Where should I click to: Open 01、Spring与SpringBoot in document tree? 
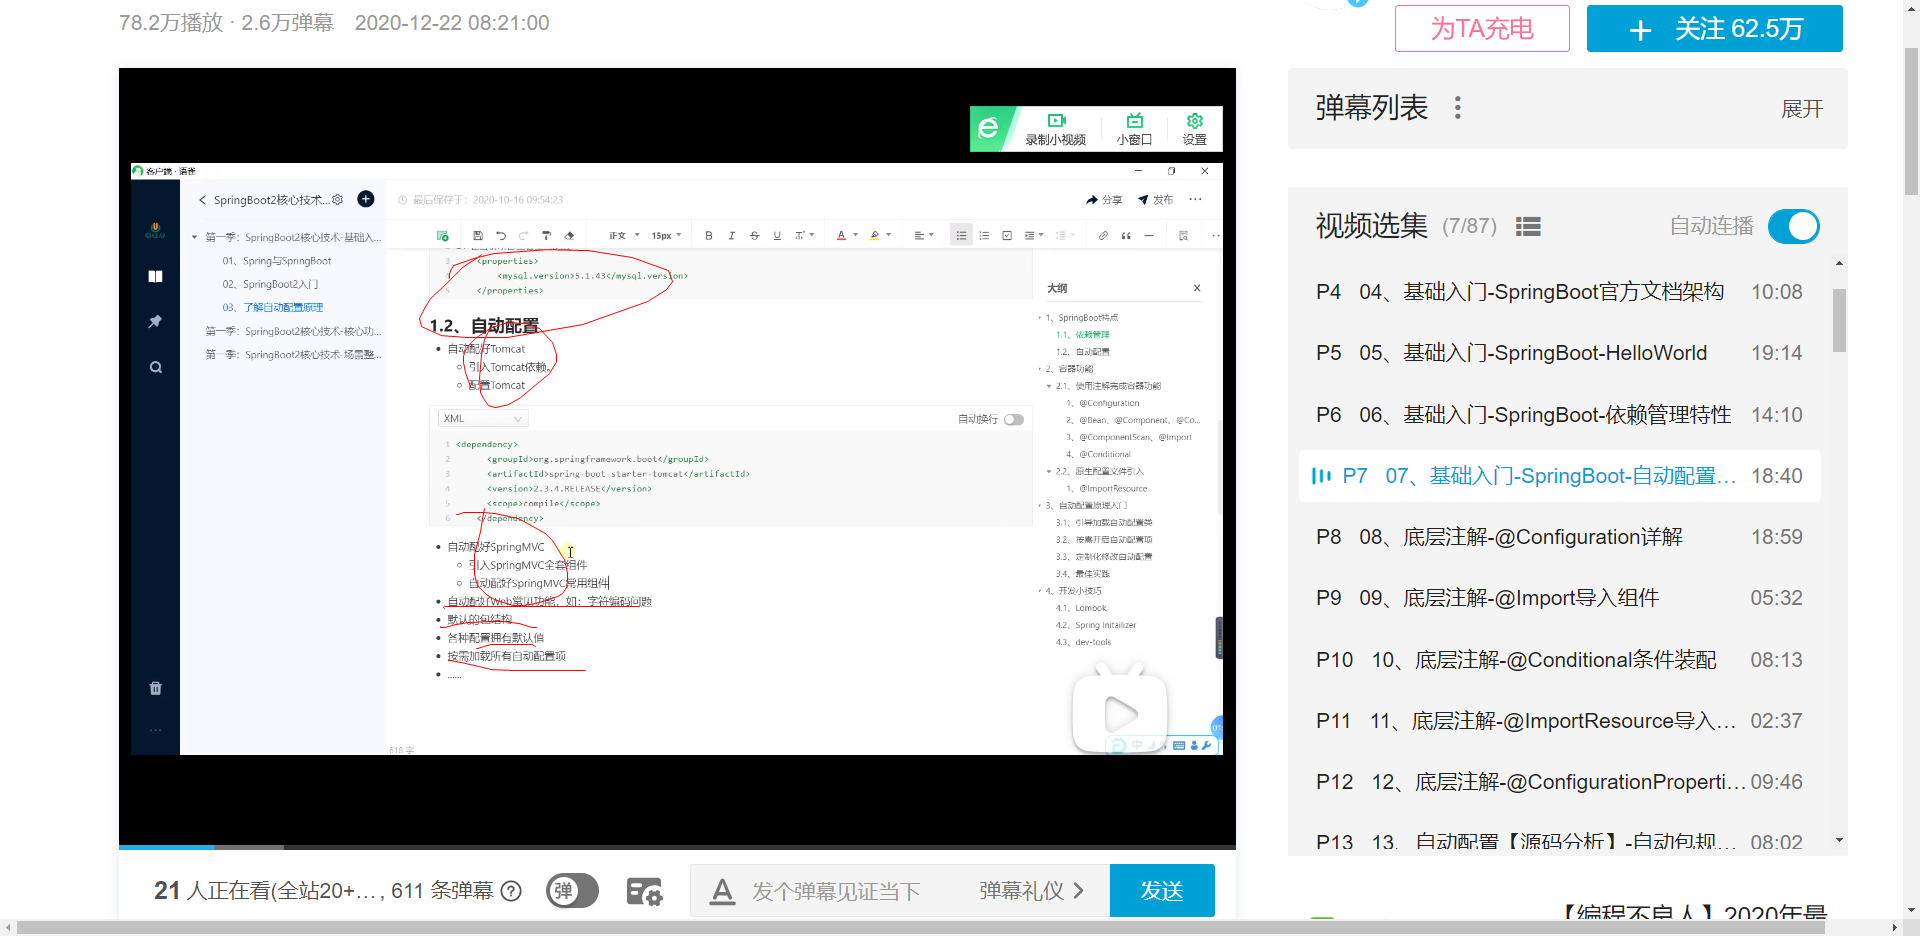(x=277, y=261)
